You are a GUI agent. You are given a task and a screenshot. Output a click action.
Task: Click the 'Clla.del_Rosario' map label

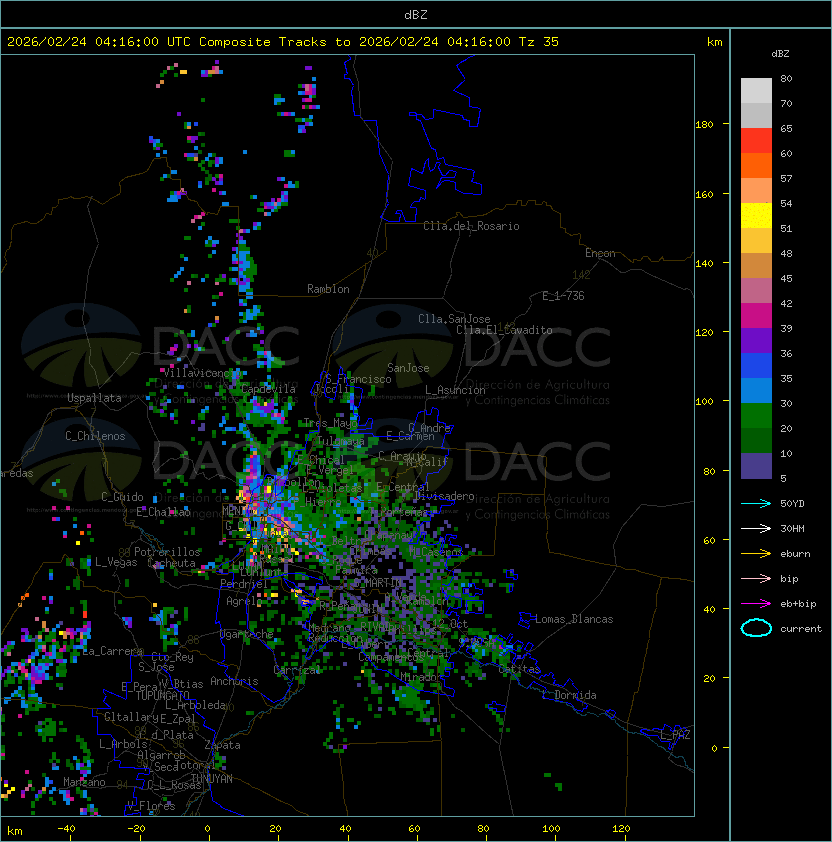click(x=471, y=226)
